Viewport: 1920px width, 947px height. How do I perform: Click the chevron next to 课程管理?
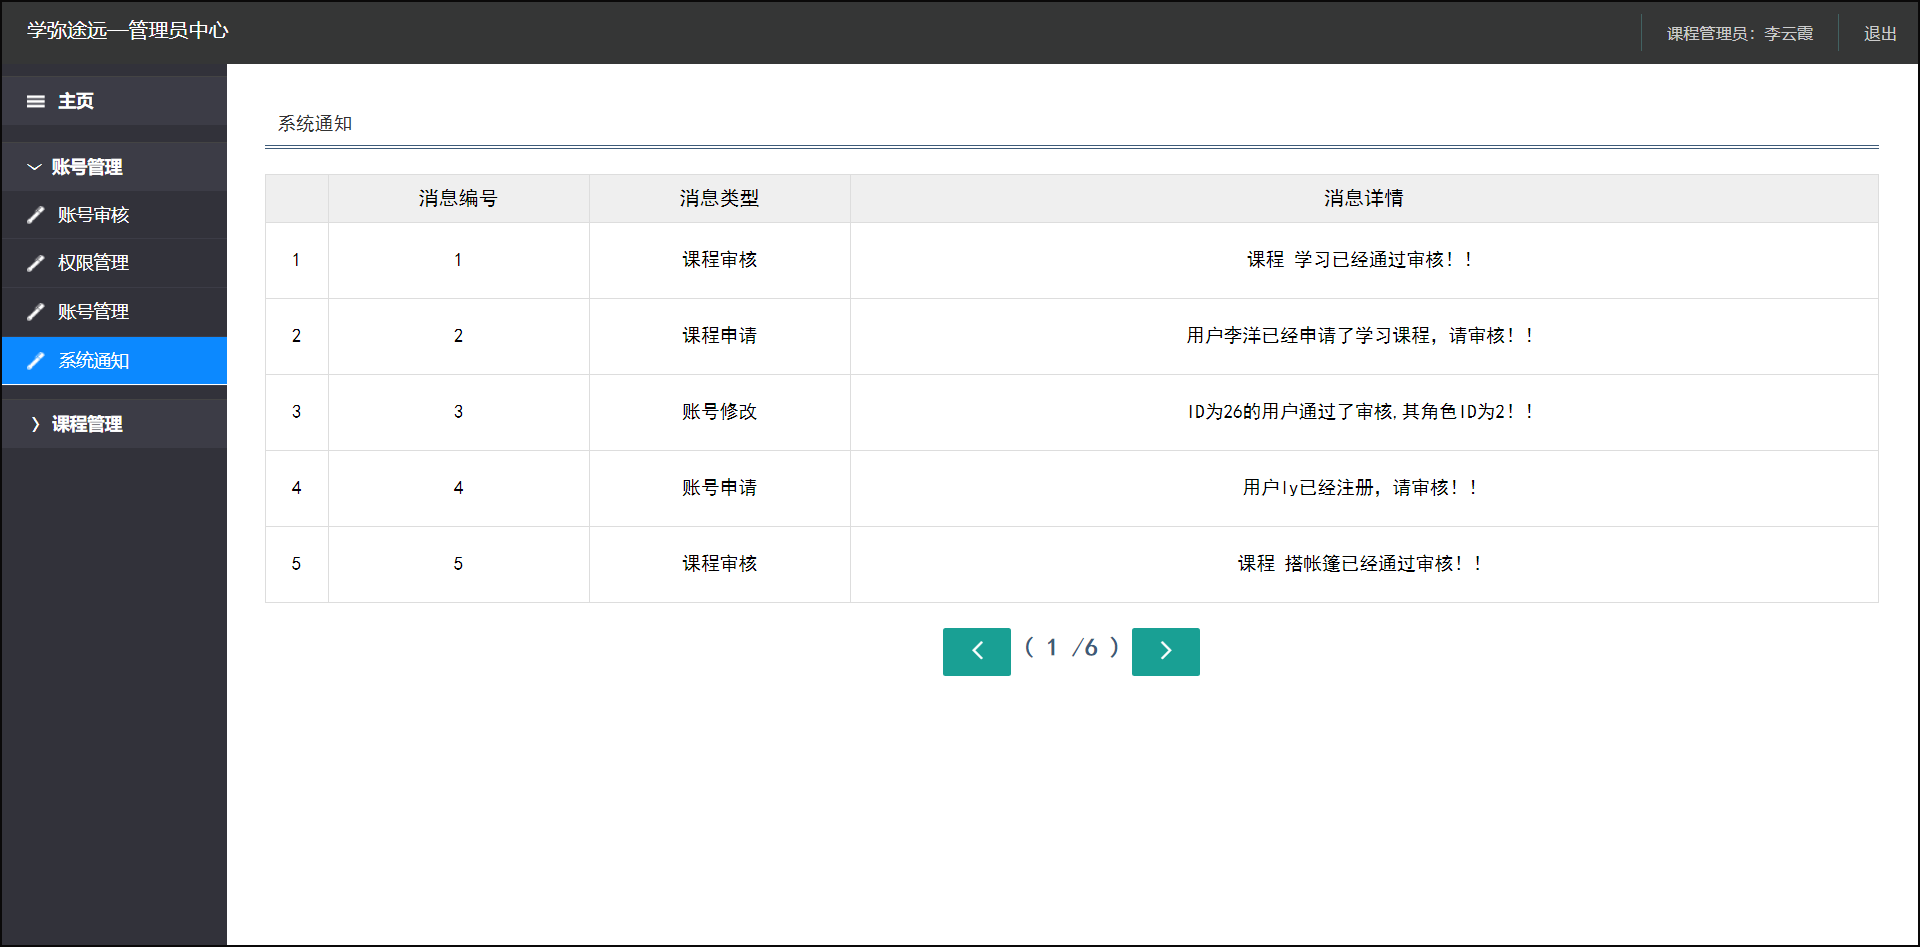tap(36, 423)
